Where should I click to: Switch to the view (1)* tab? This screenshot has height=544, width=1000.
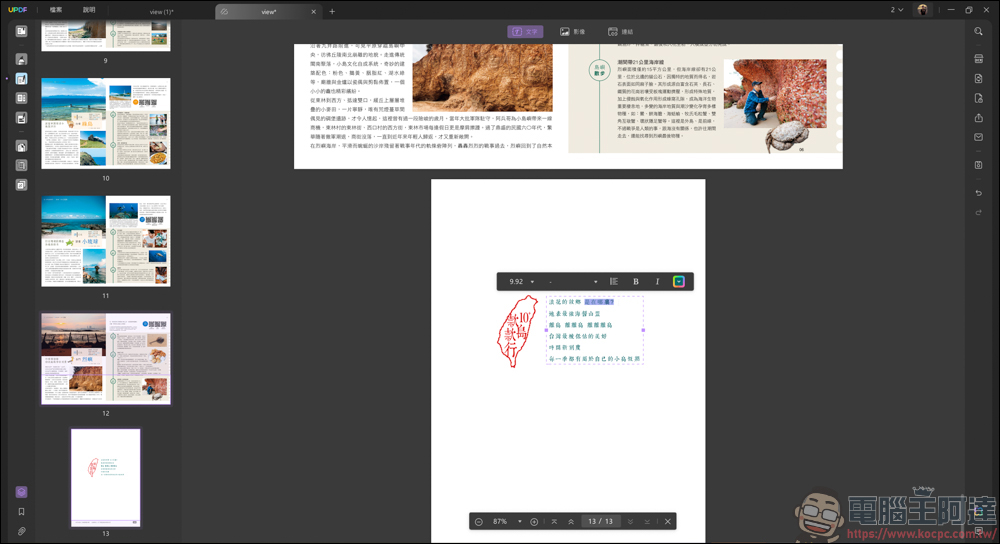coord(161,11)
